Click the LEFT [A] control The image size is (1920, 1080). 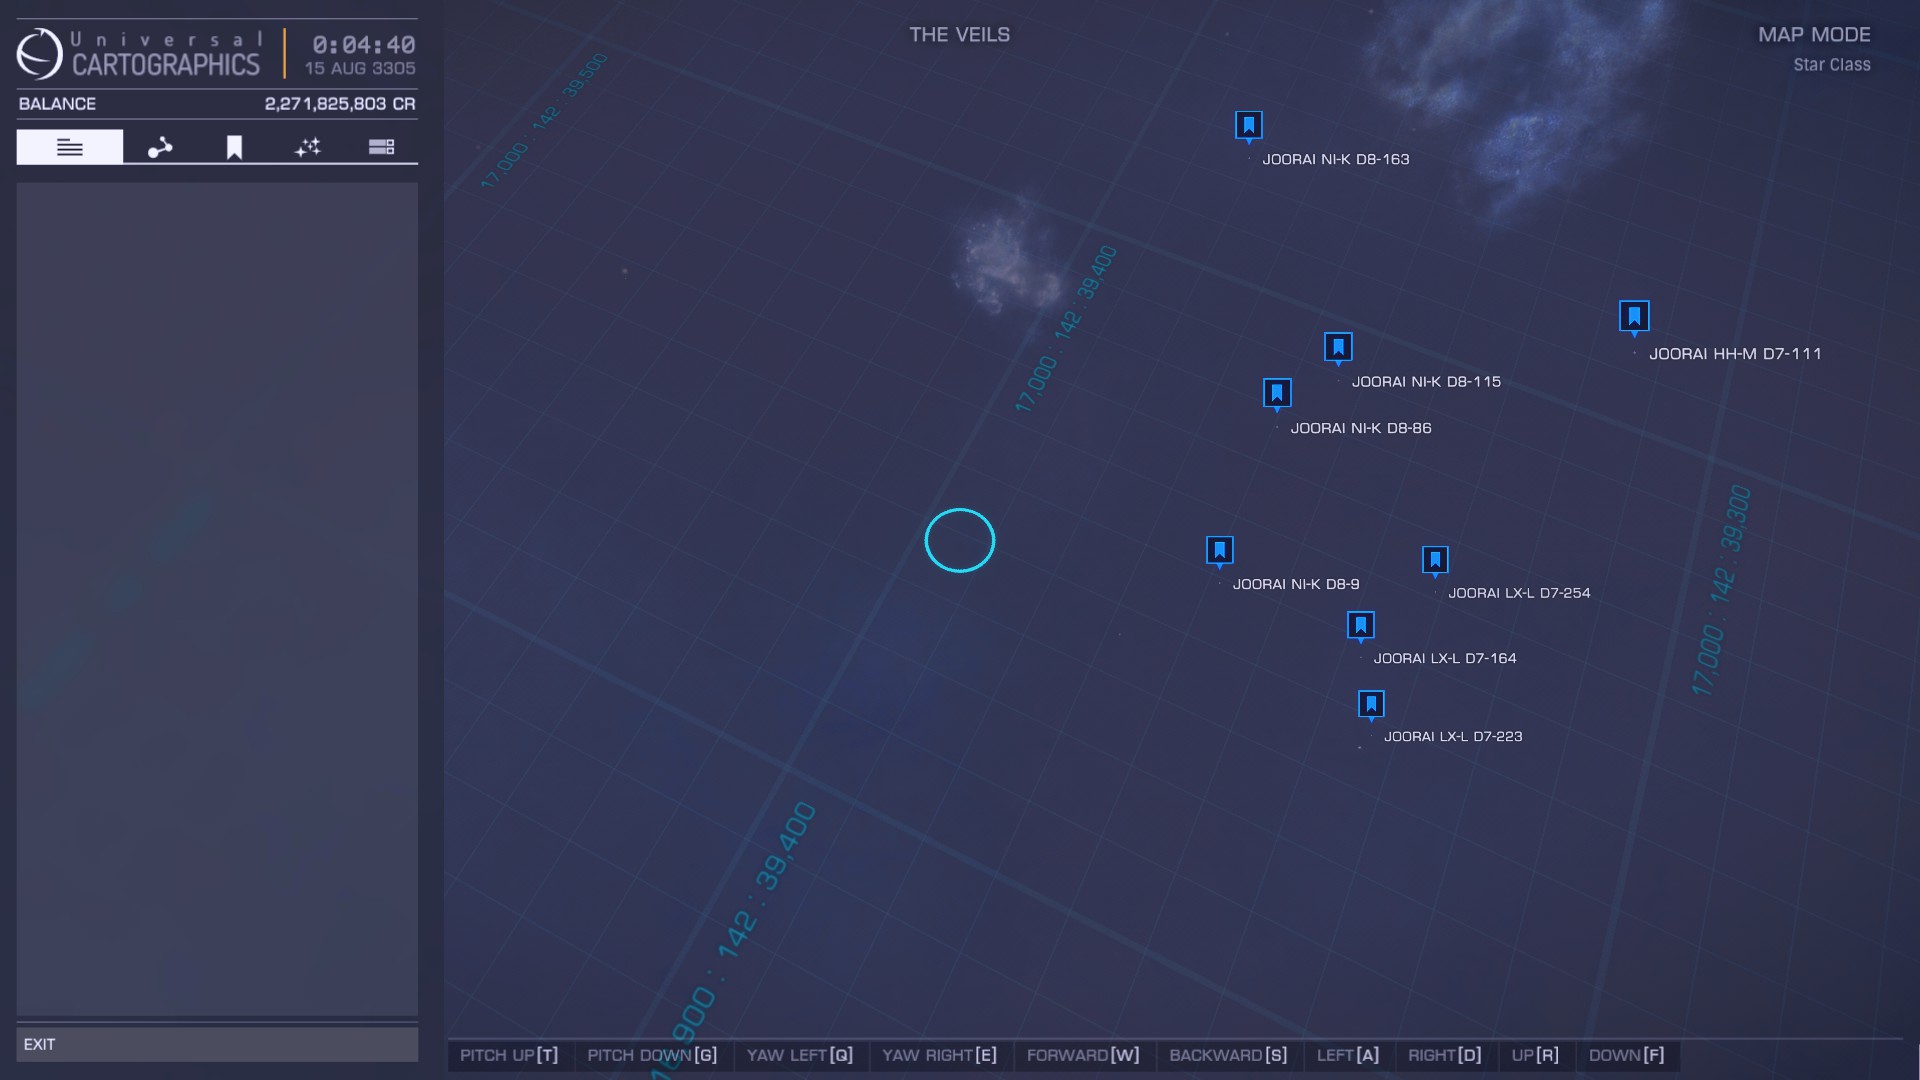(1348, 1056)
